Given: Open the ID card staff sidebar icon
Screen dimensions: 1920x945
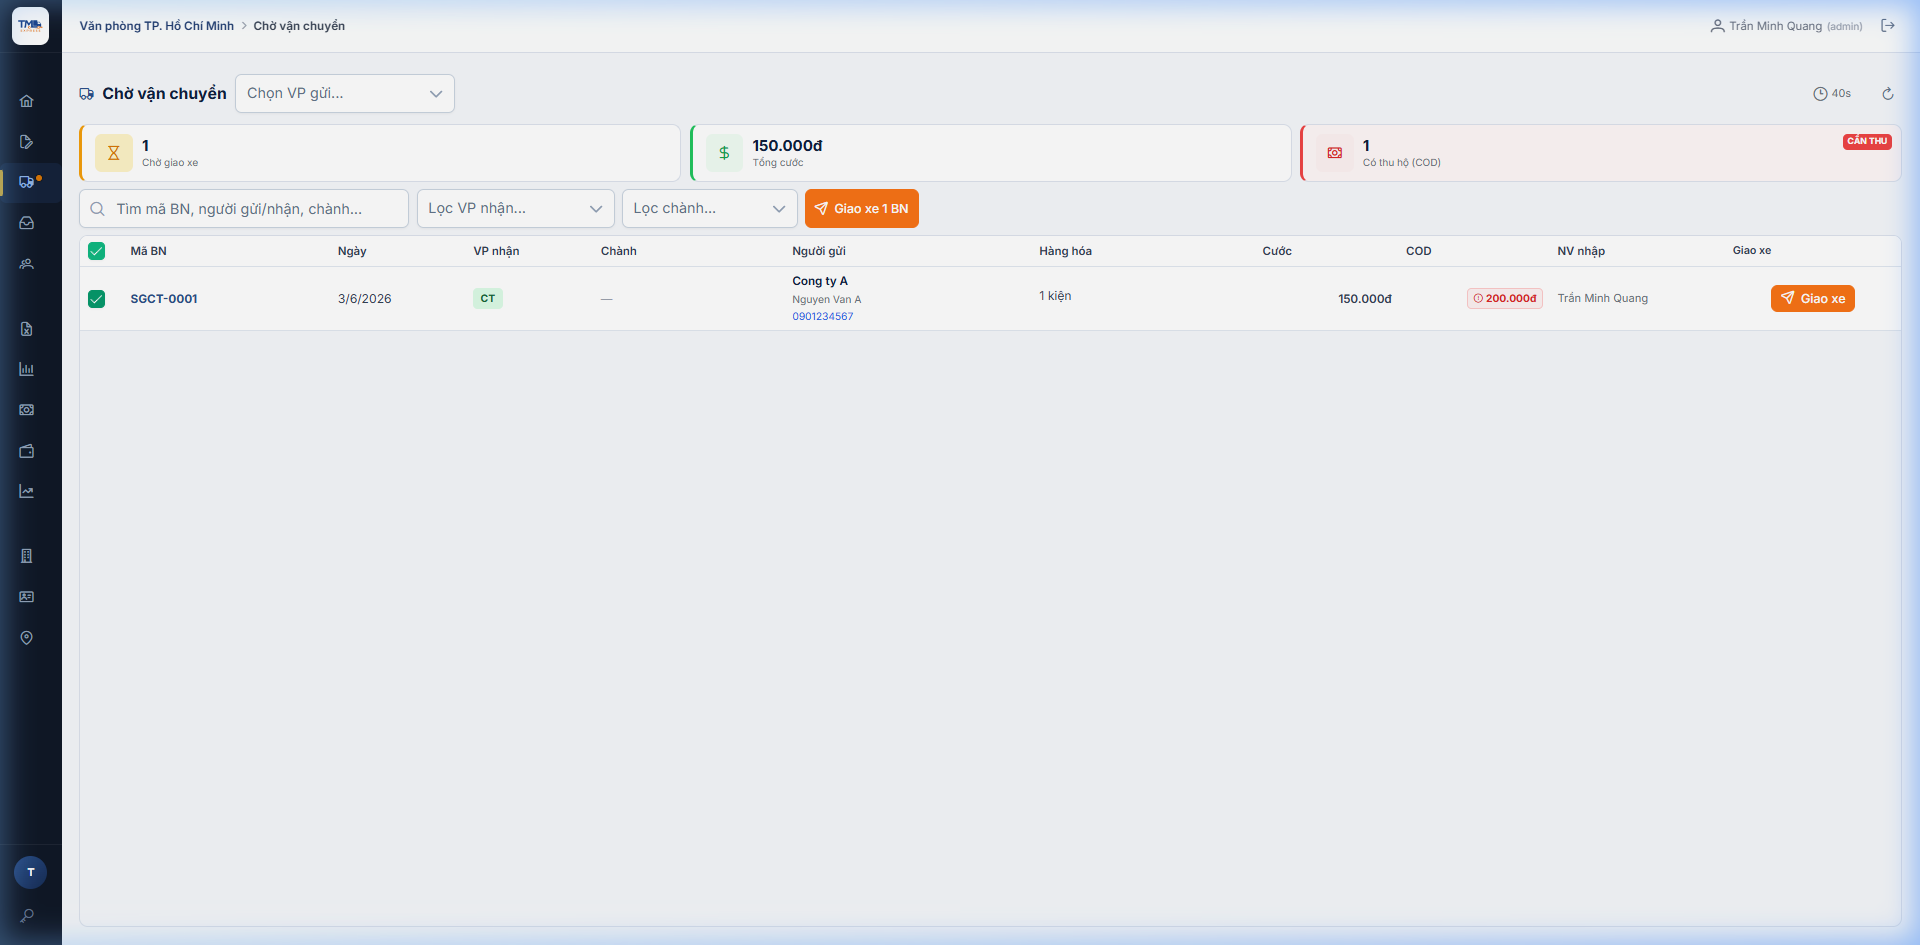Looking at the screenshot, I should (27, 597).
